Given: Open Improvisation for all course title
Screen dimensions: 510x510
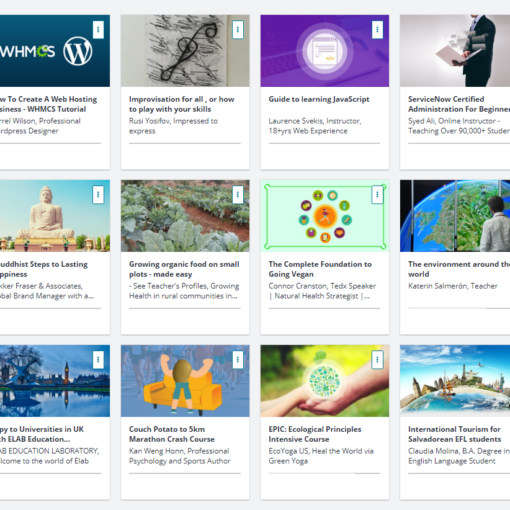Looking at the screenshot, I should point(182,104).
